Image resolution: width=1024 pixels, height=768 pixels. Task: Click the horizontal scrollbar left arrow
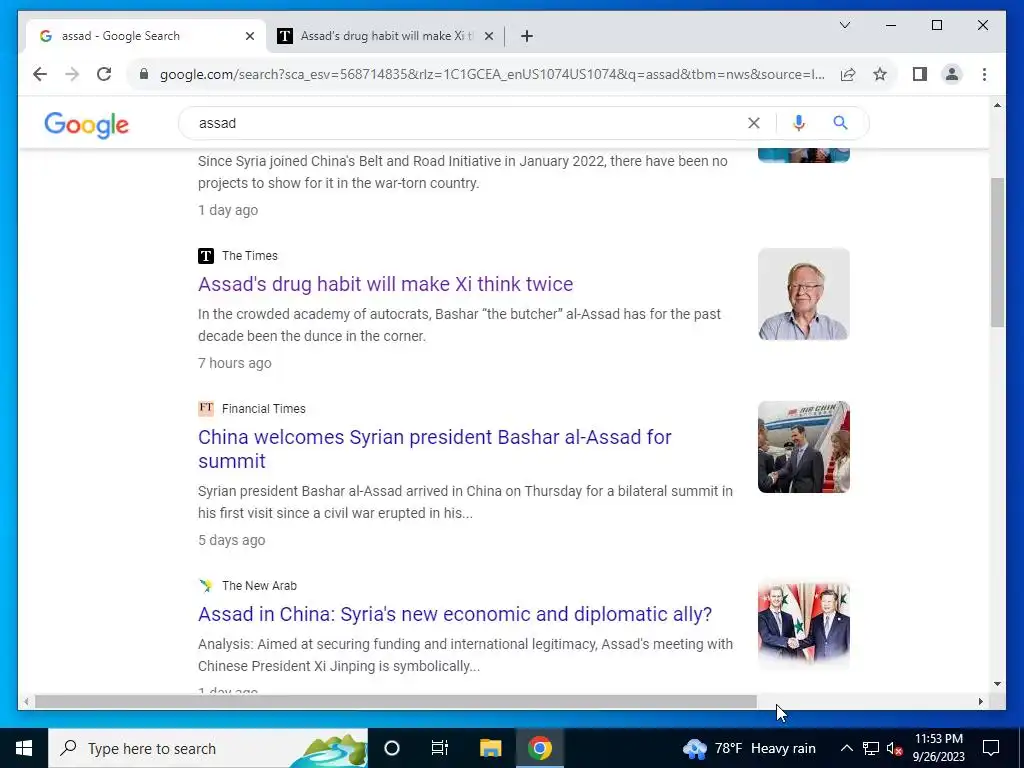click(x=26, y=701)
